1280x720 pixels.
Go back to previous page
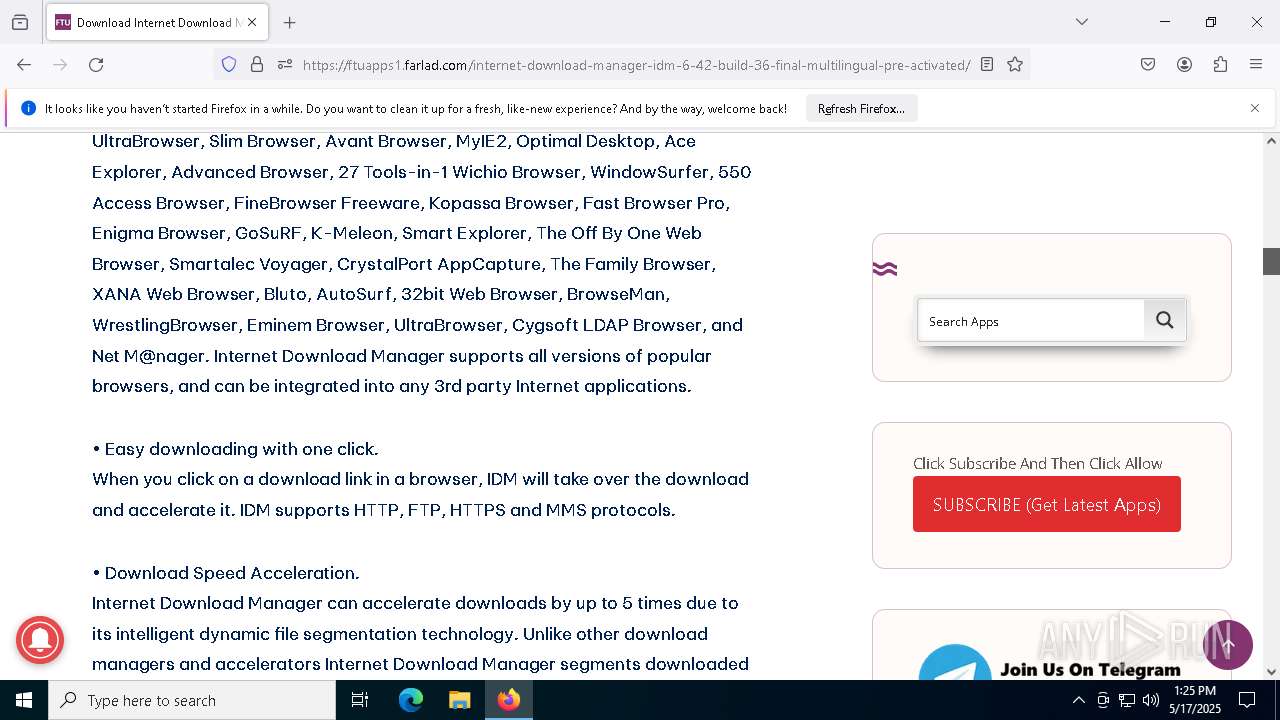click(24, 65)
